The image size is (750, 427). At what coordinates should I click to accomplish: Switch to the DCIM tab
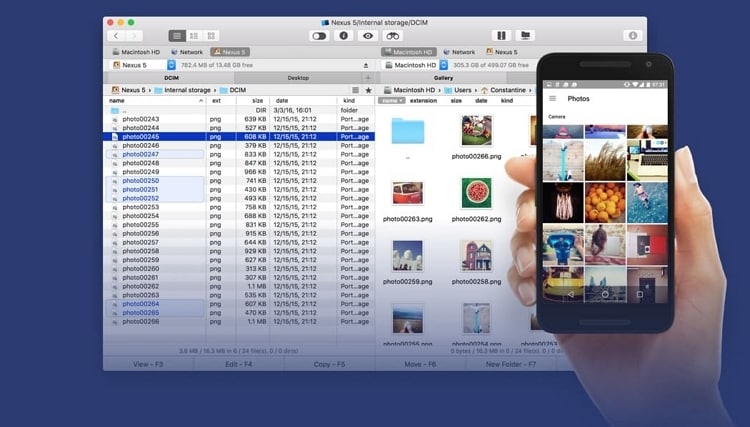click(171, 77)
